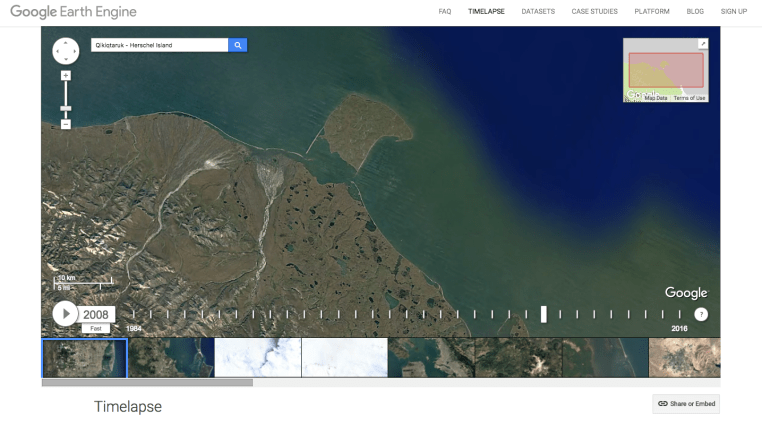Pan the map right with the navigation arrow
The image size is (762, 424).
(75, 51)
